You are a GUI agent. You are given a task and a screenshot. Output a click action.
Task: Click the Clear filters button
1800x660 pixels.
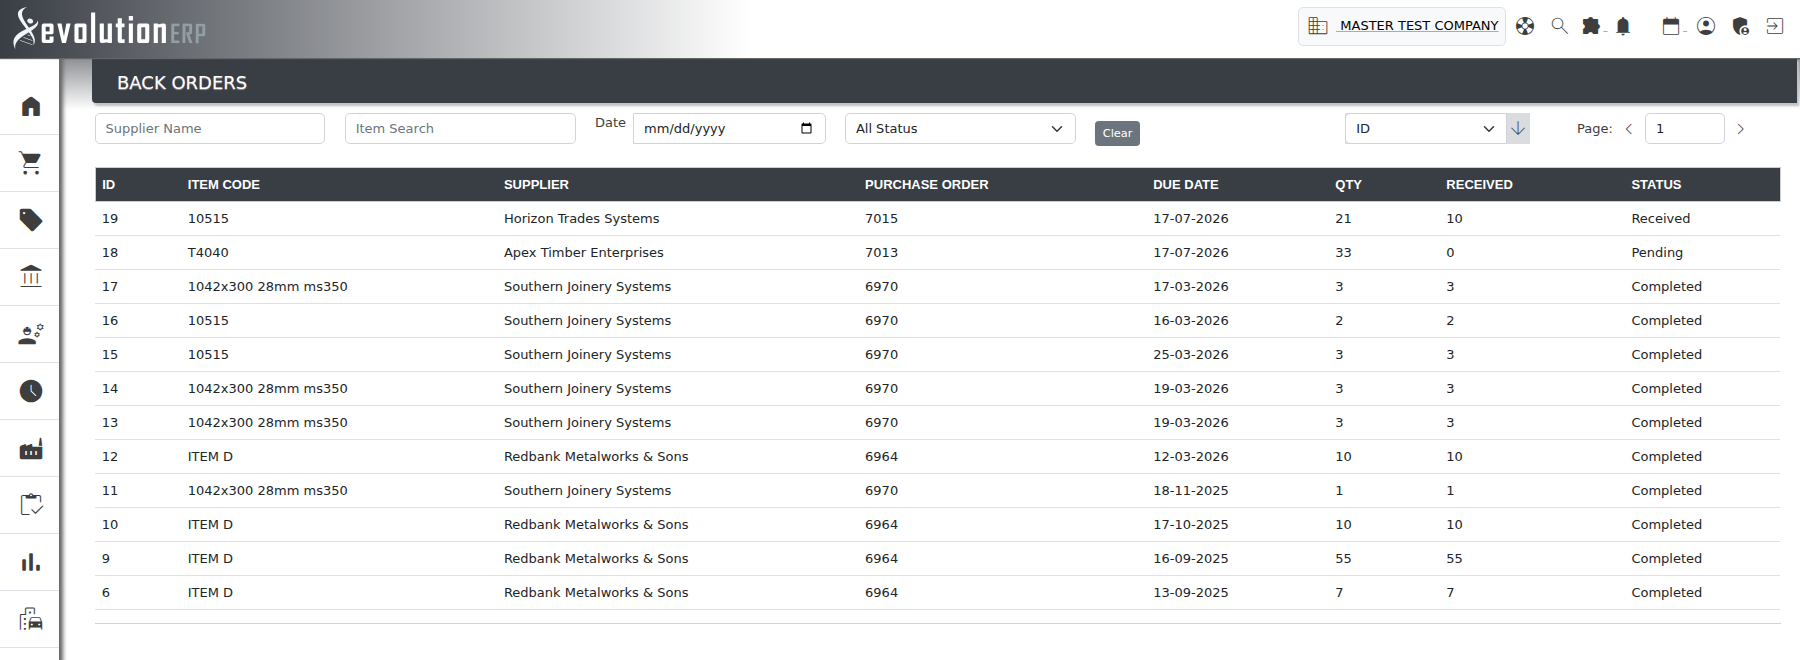point(1117,133)
